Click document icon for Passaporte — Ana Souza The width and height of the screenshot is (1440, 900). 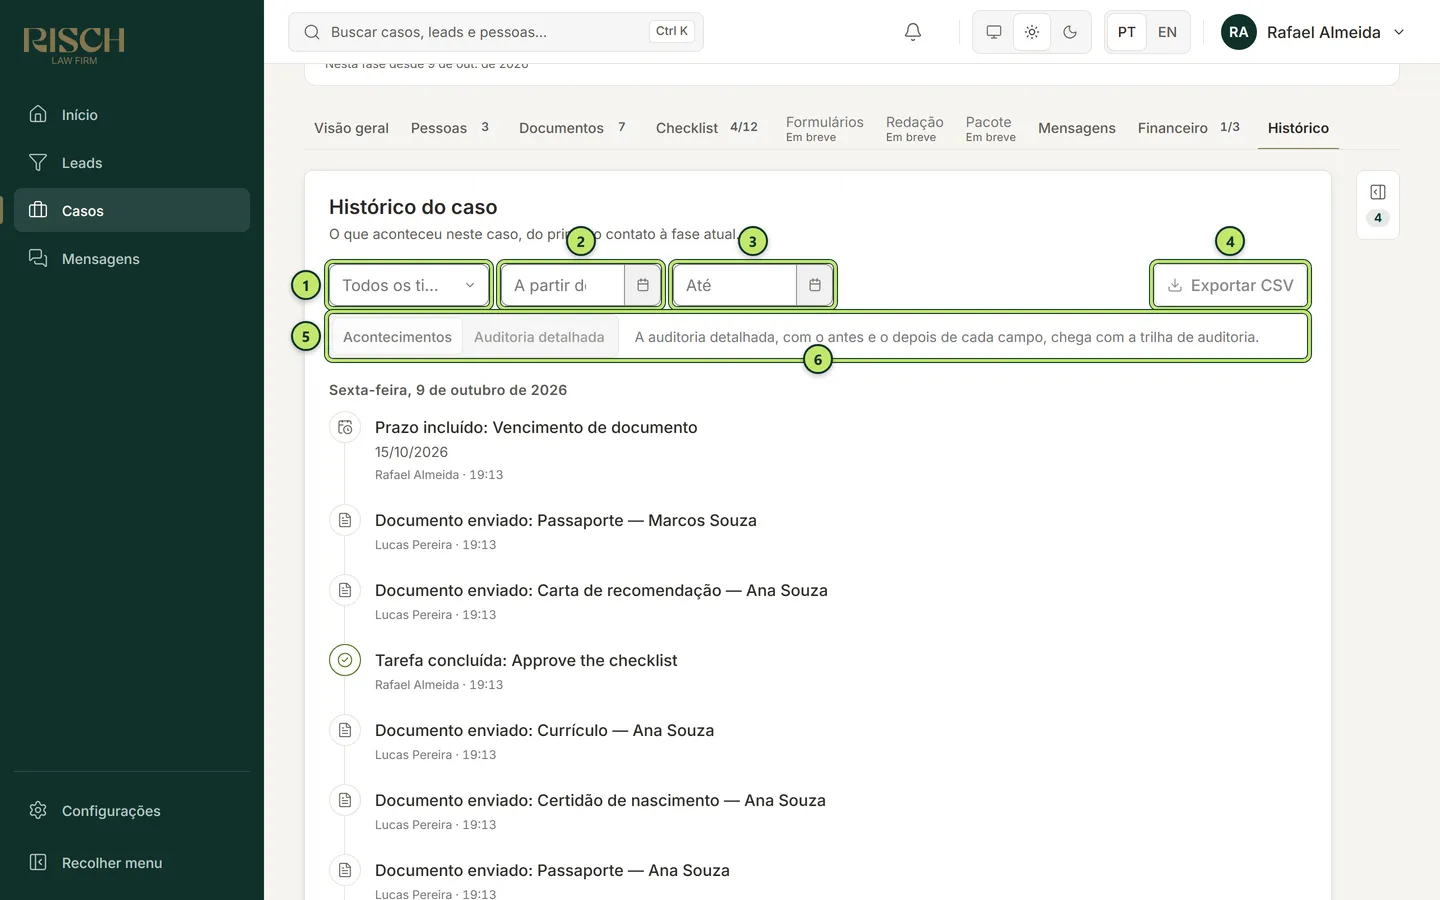[345, 870]
